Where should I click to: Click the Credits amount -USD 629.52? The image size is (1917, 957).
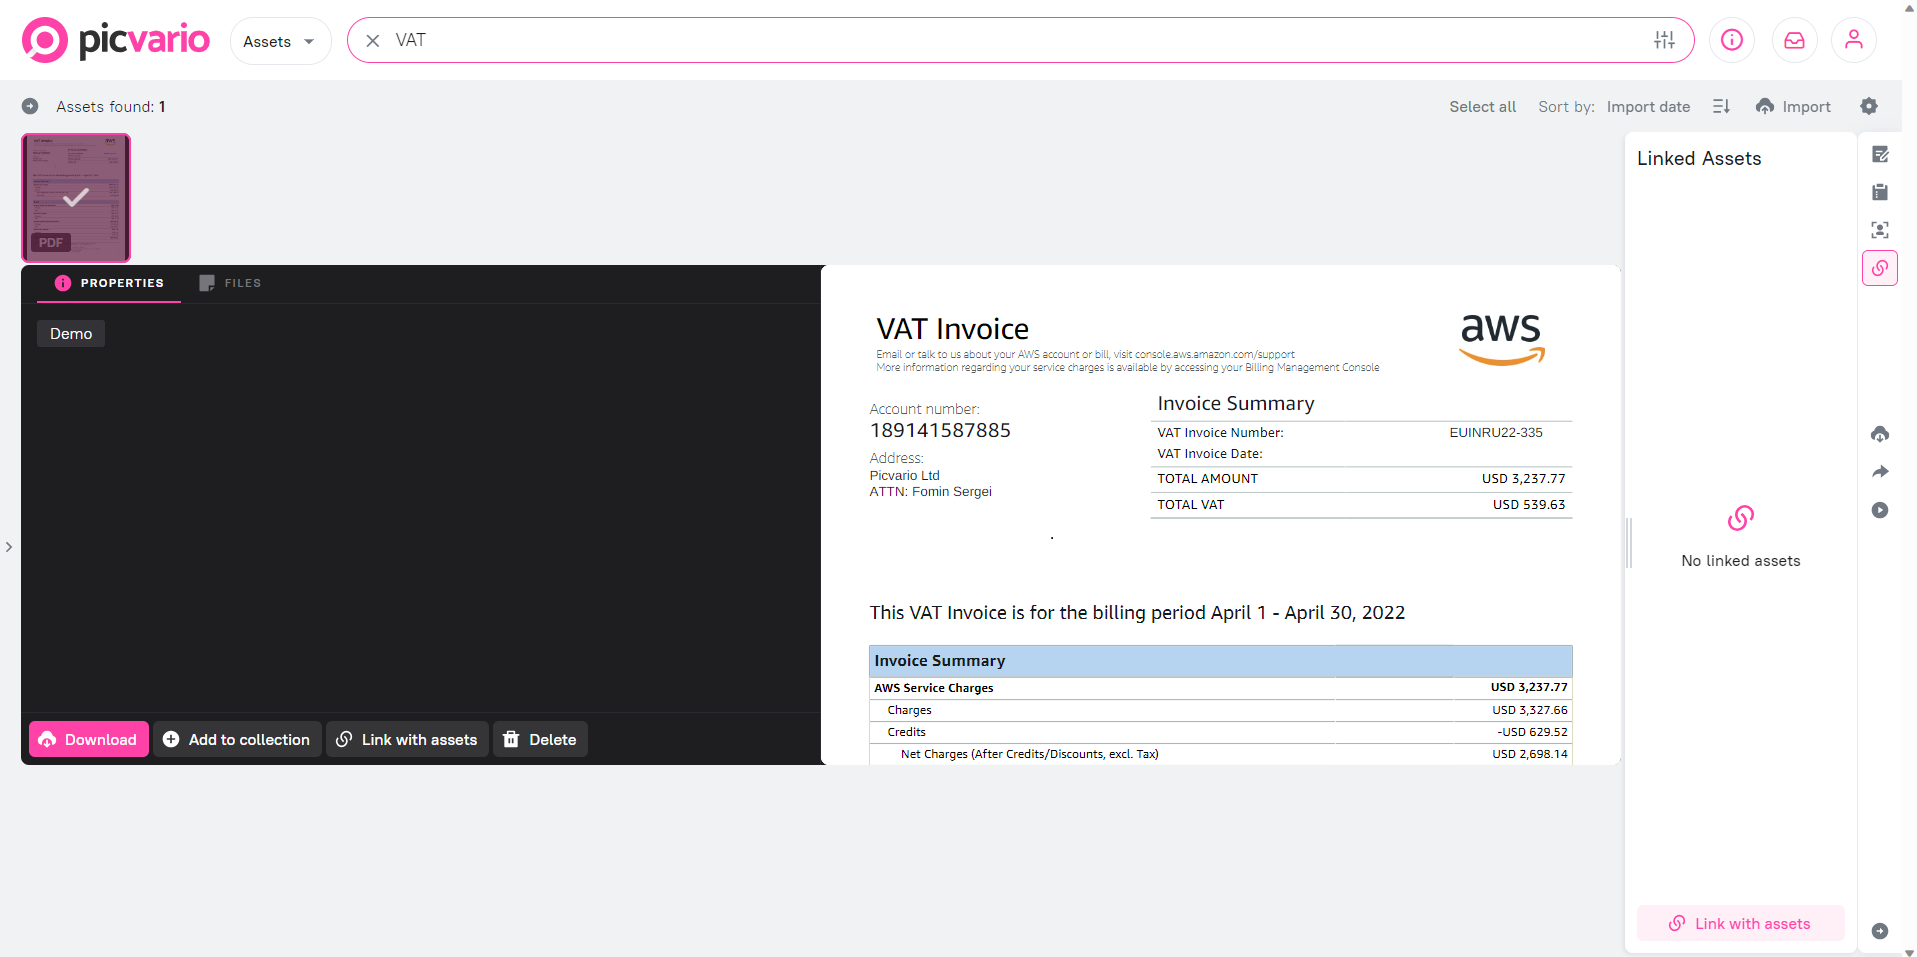pyautogui.click(x=1532, y=732)
